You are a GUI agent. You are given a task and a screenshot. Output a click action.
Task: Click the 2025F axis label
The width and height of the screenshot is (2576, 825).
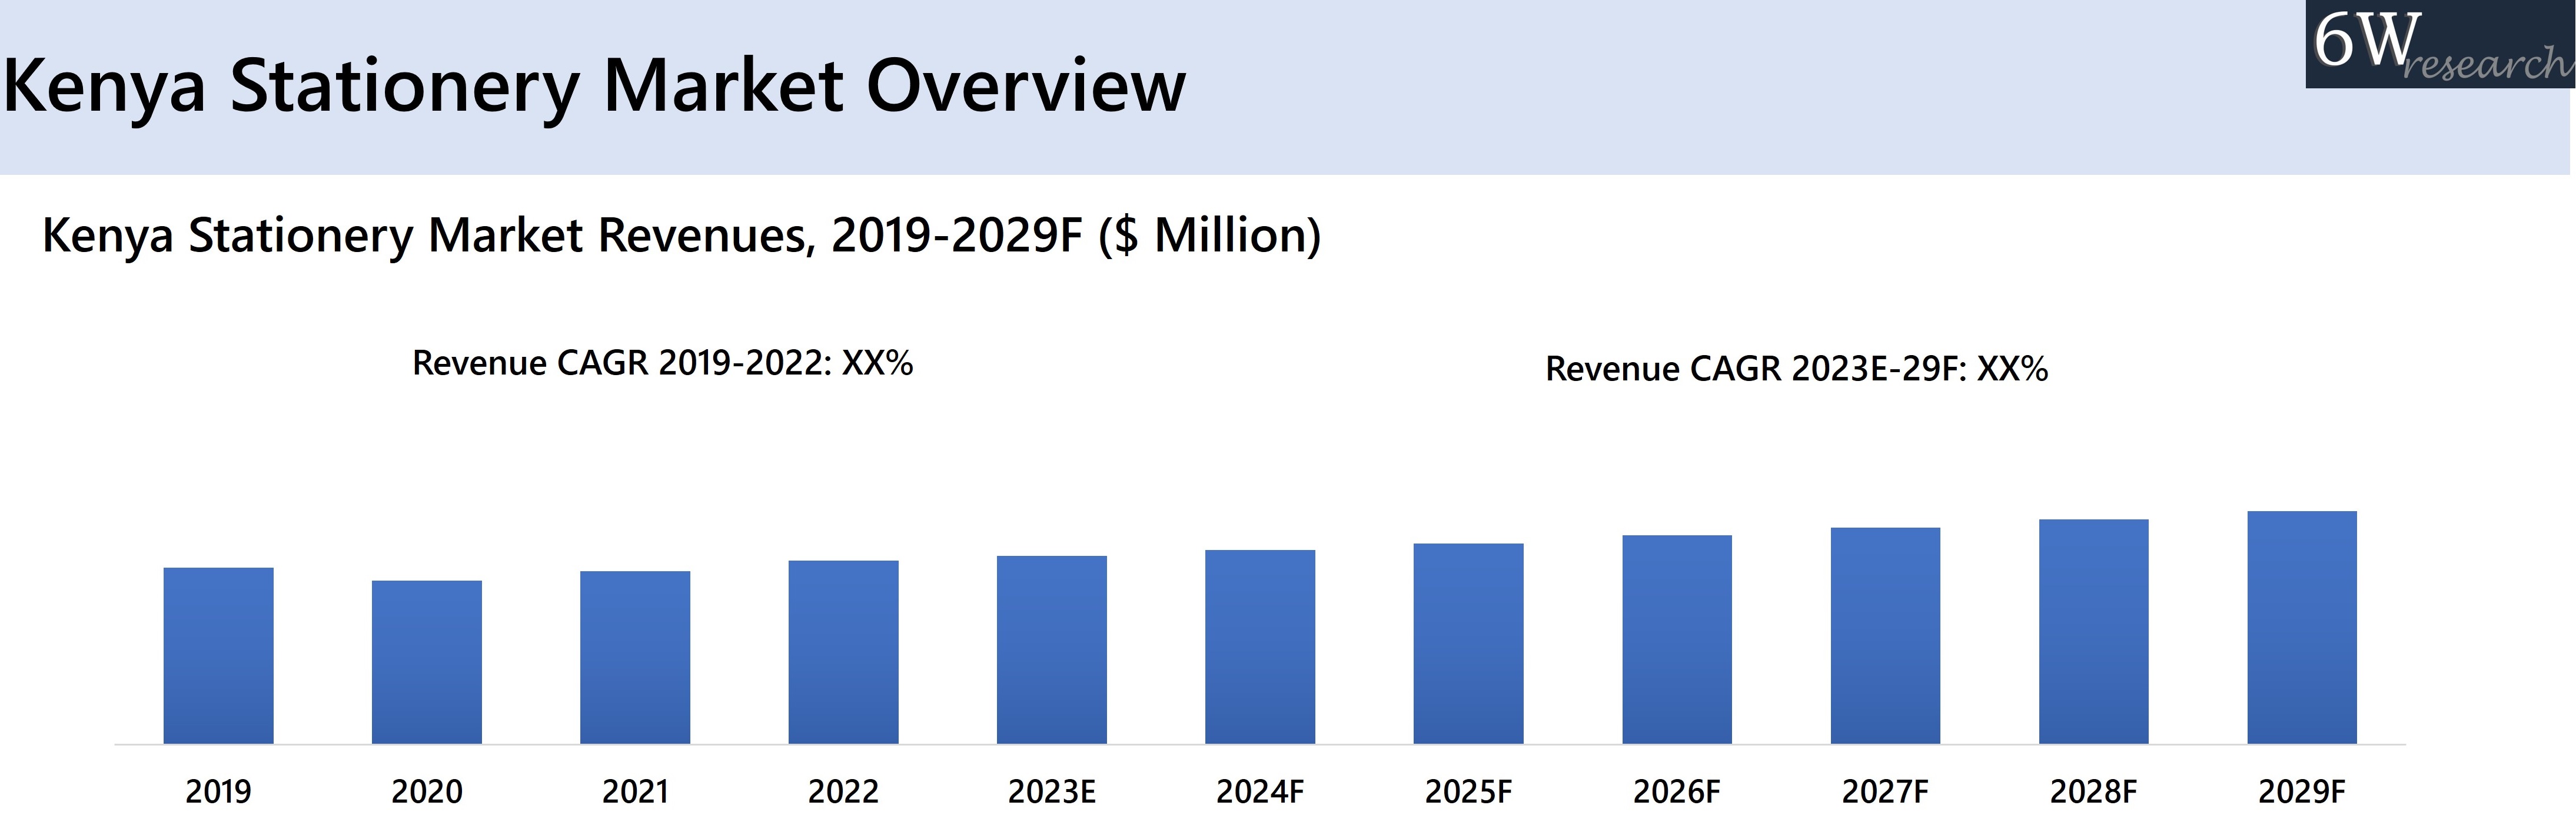pyautogui.click(x=1468, y=792)
